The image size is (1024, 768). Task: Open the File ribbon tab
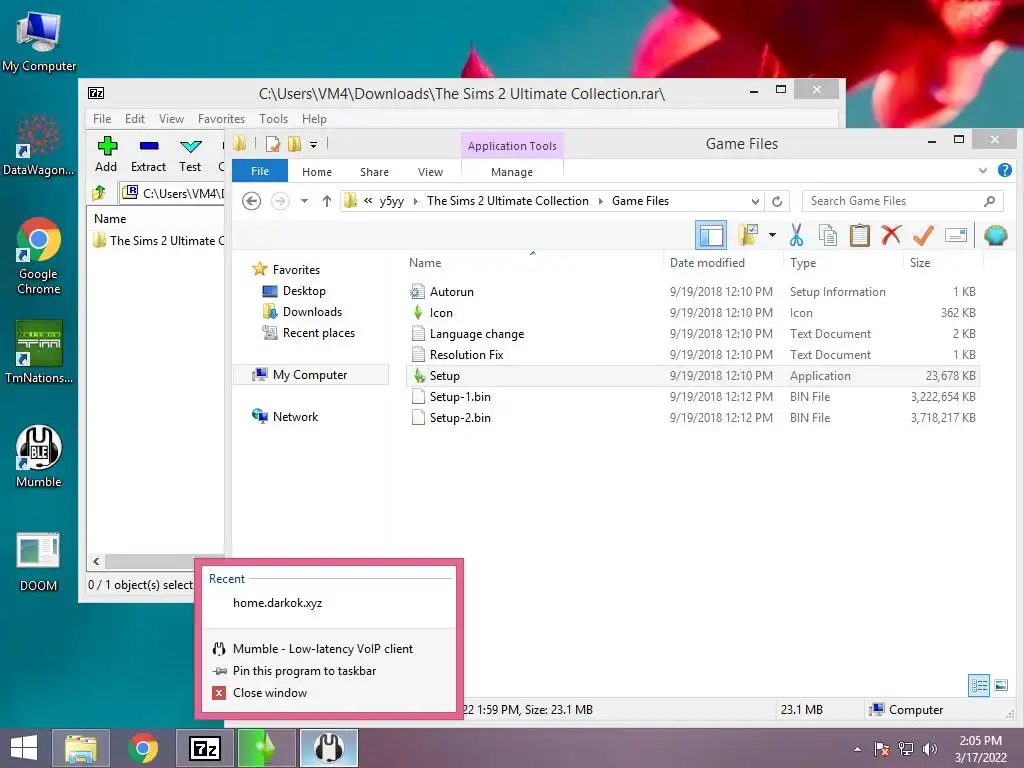[x=260, y=171]
